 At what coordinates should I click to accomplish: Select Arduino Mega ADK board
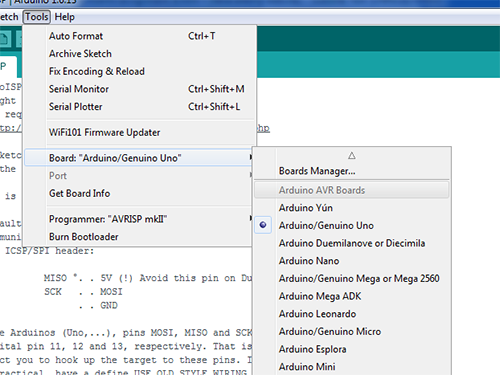click(x=352, y=296)
